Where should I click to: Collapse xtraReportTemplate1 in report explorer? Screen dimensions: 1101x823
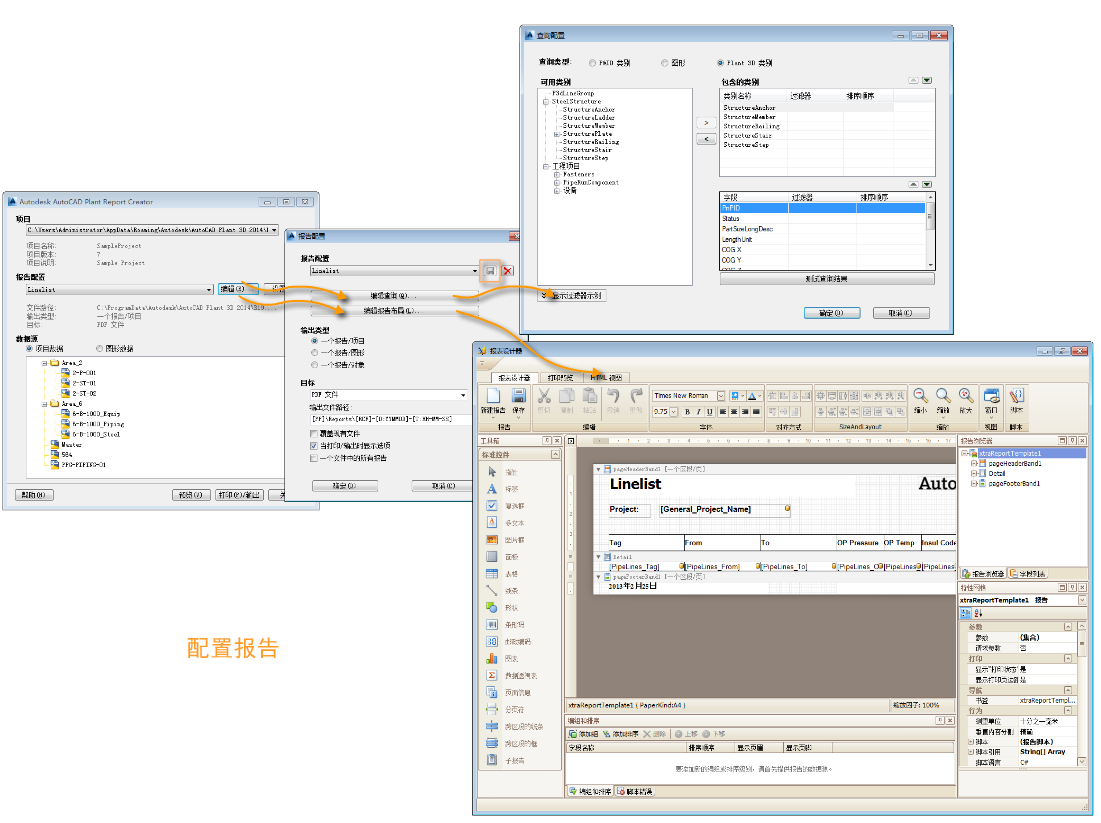[x=964, y=454]
